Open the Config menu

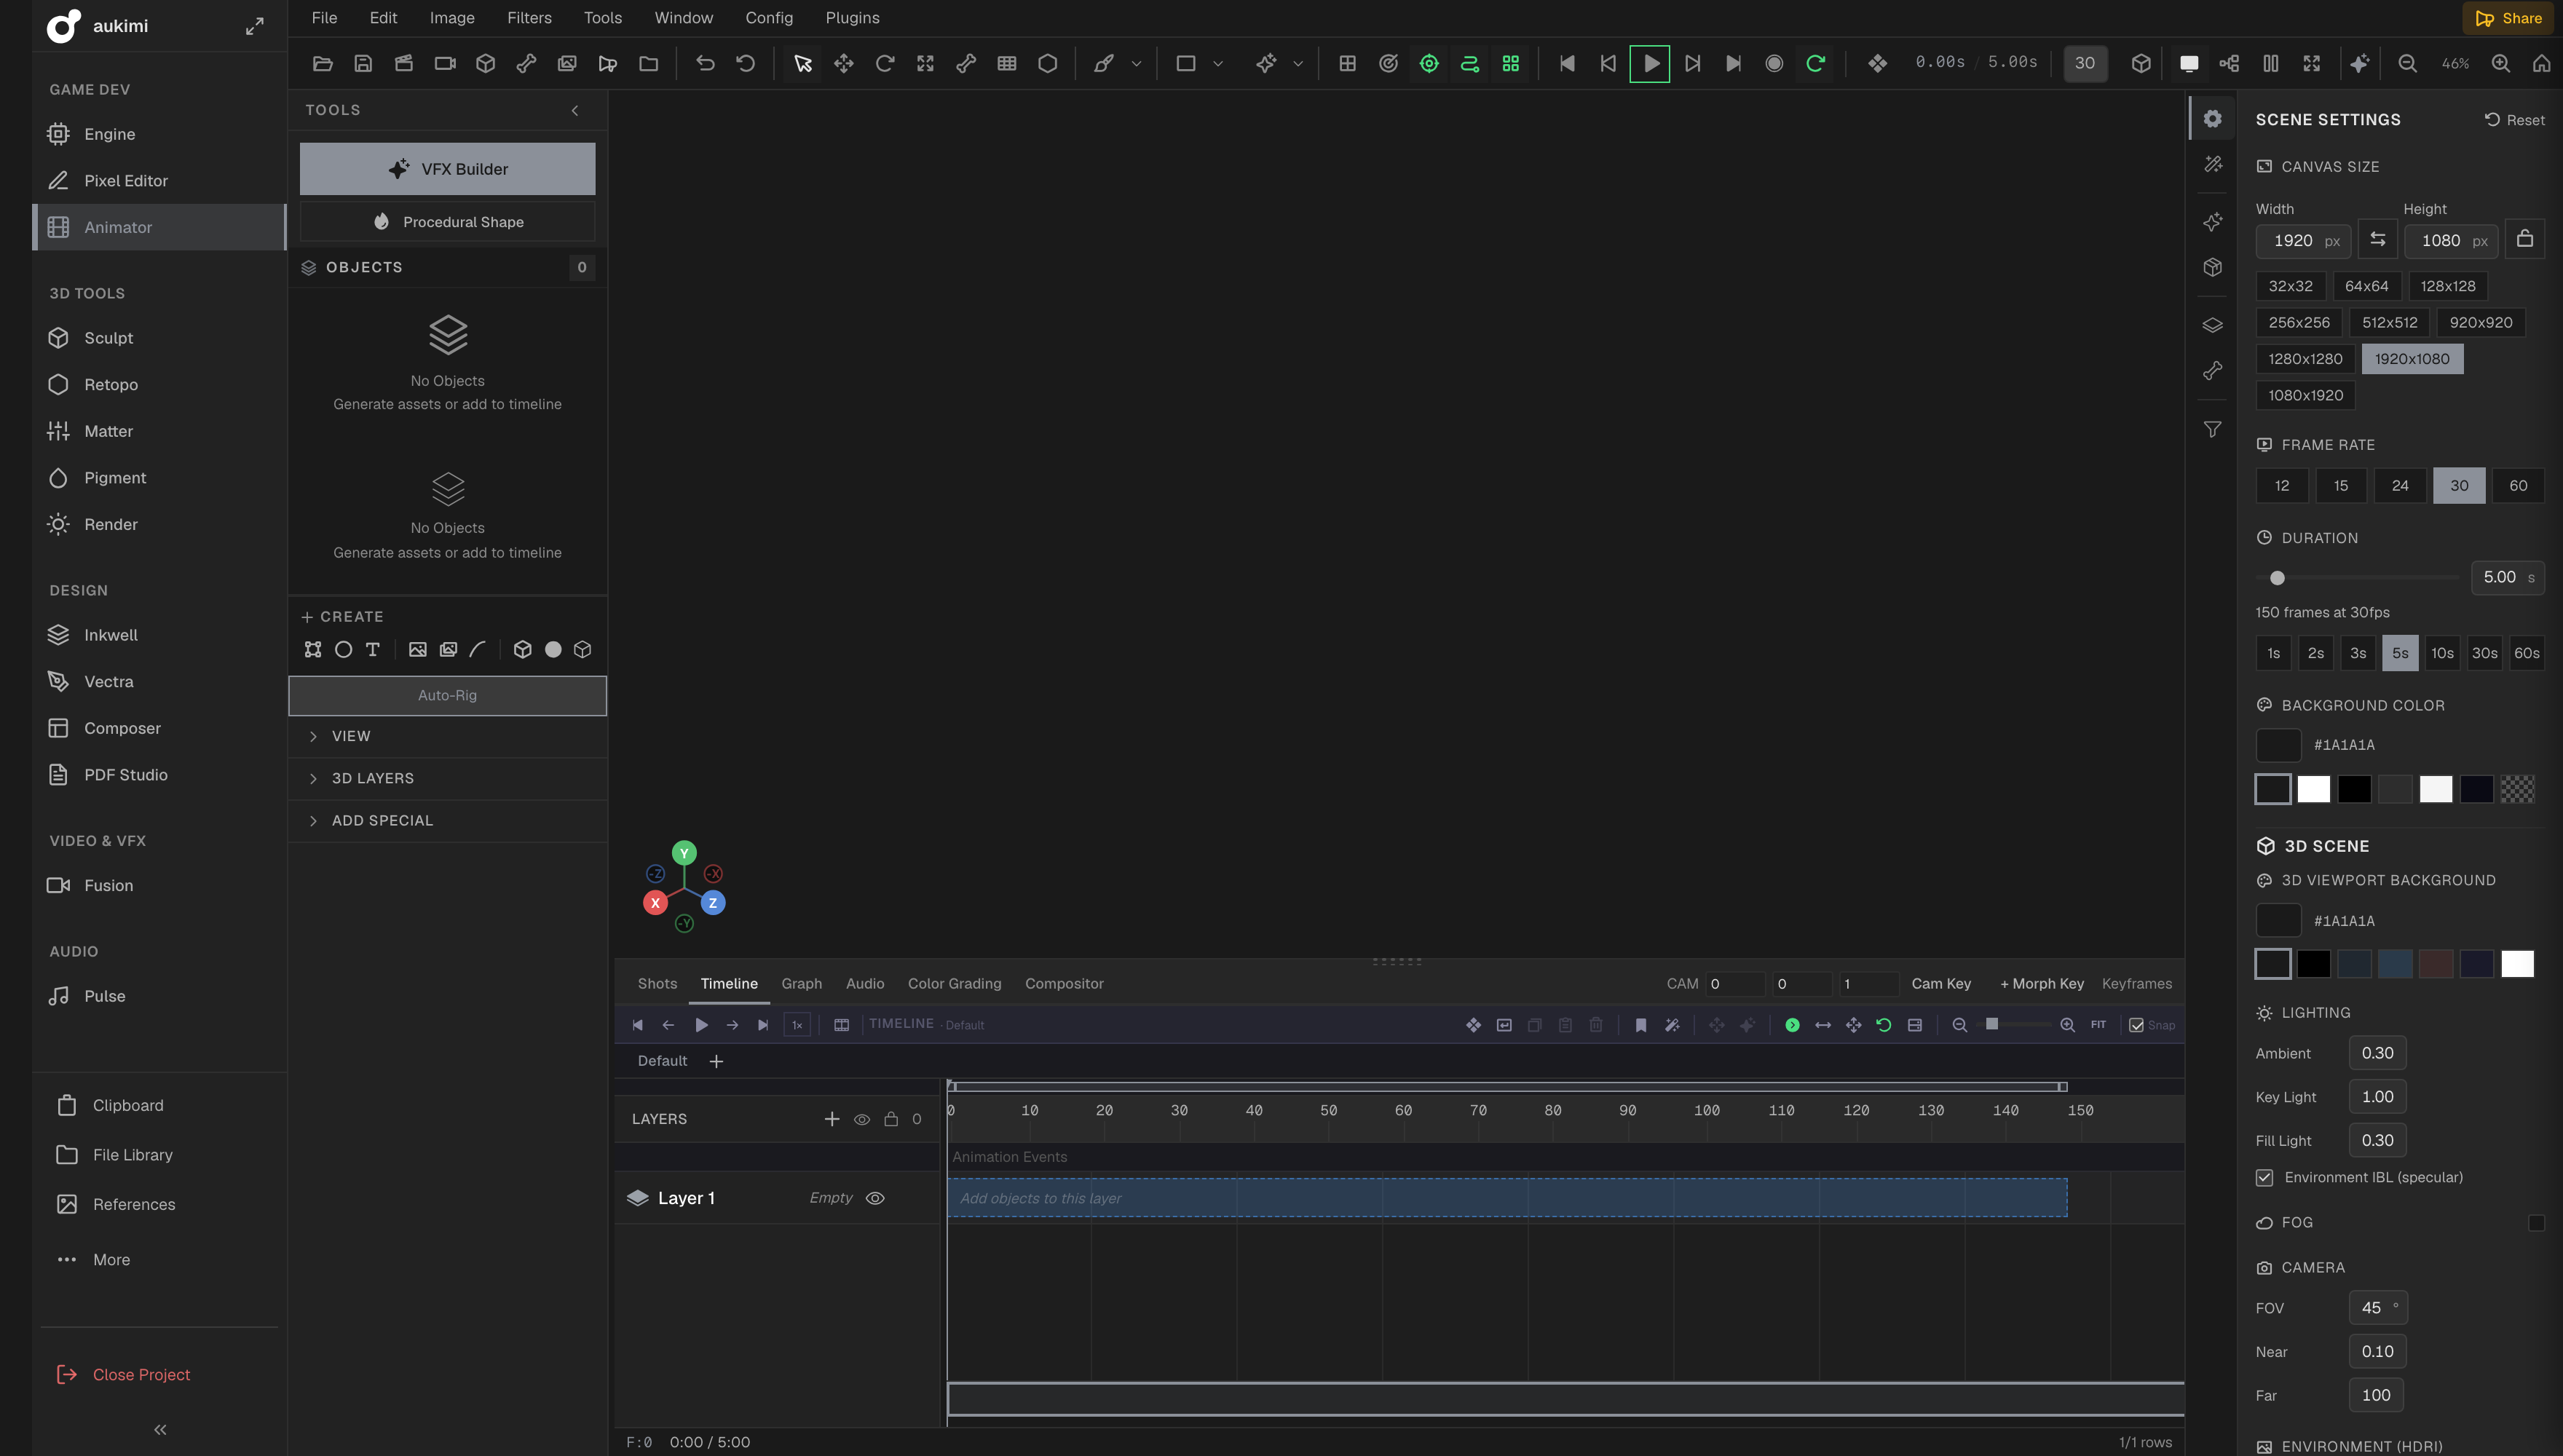pos(769,18)
